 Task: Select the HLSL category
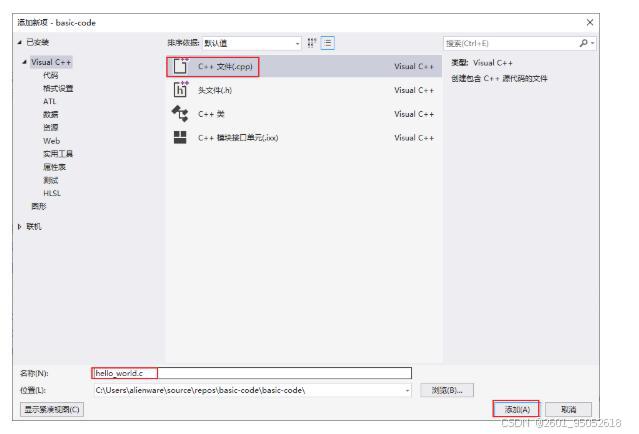(x=52, y=193)
